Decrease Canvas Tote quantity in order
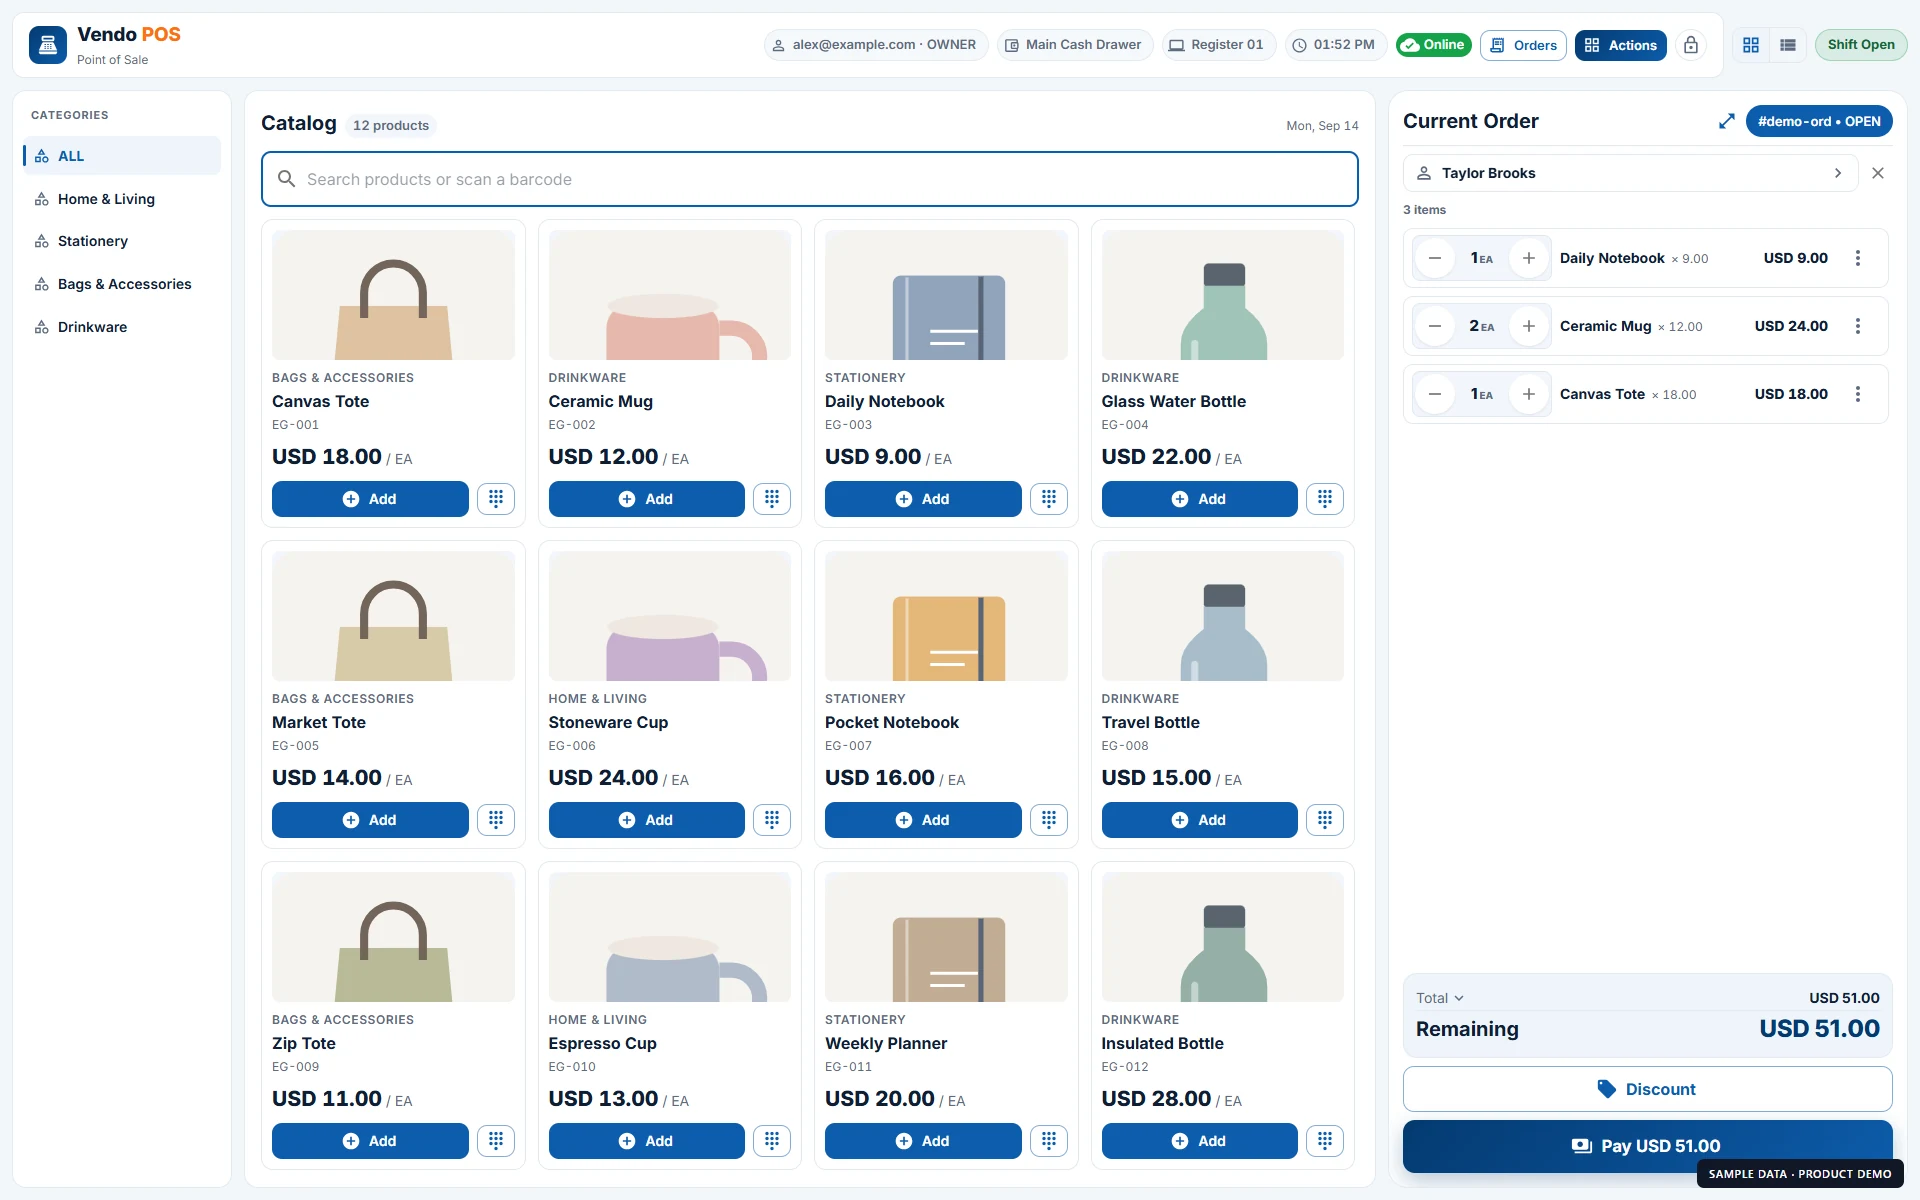 pos(1435,394)
